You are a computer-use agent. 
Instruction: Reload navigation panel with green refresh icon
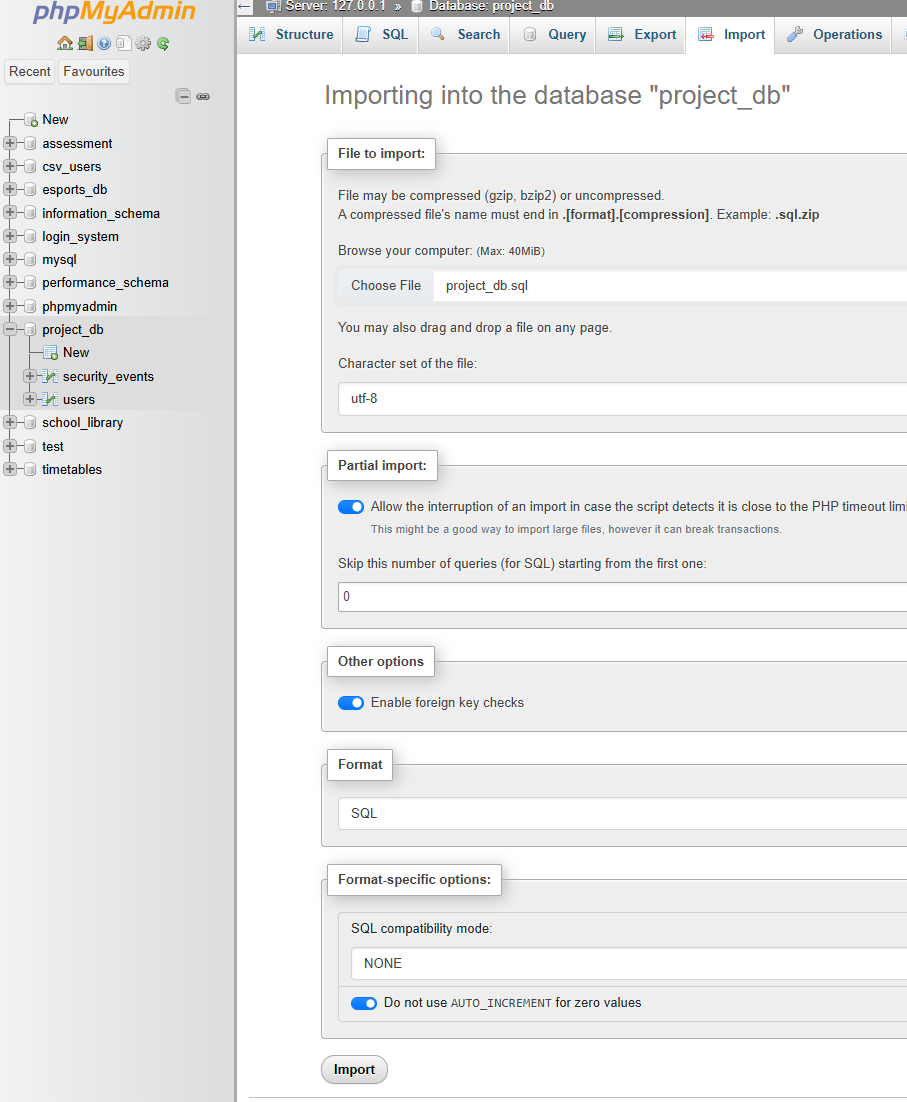[163, 44]
